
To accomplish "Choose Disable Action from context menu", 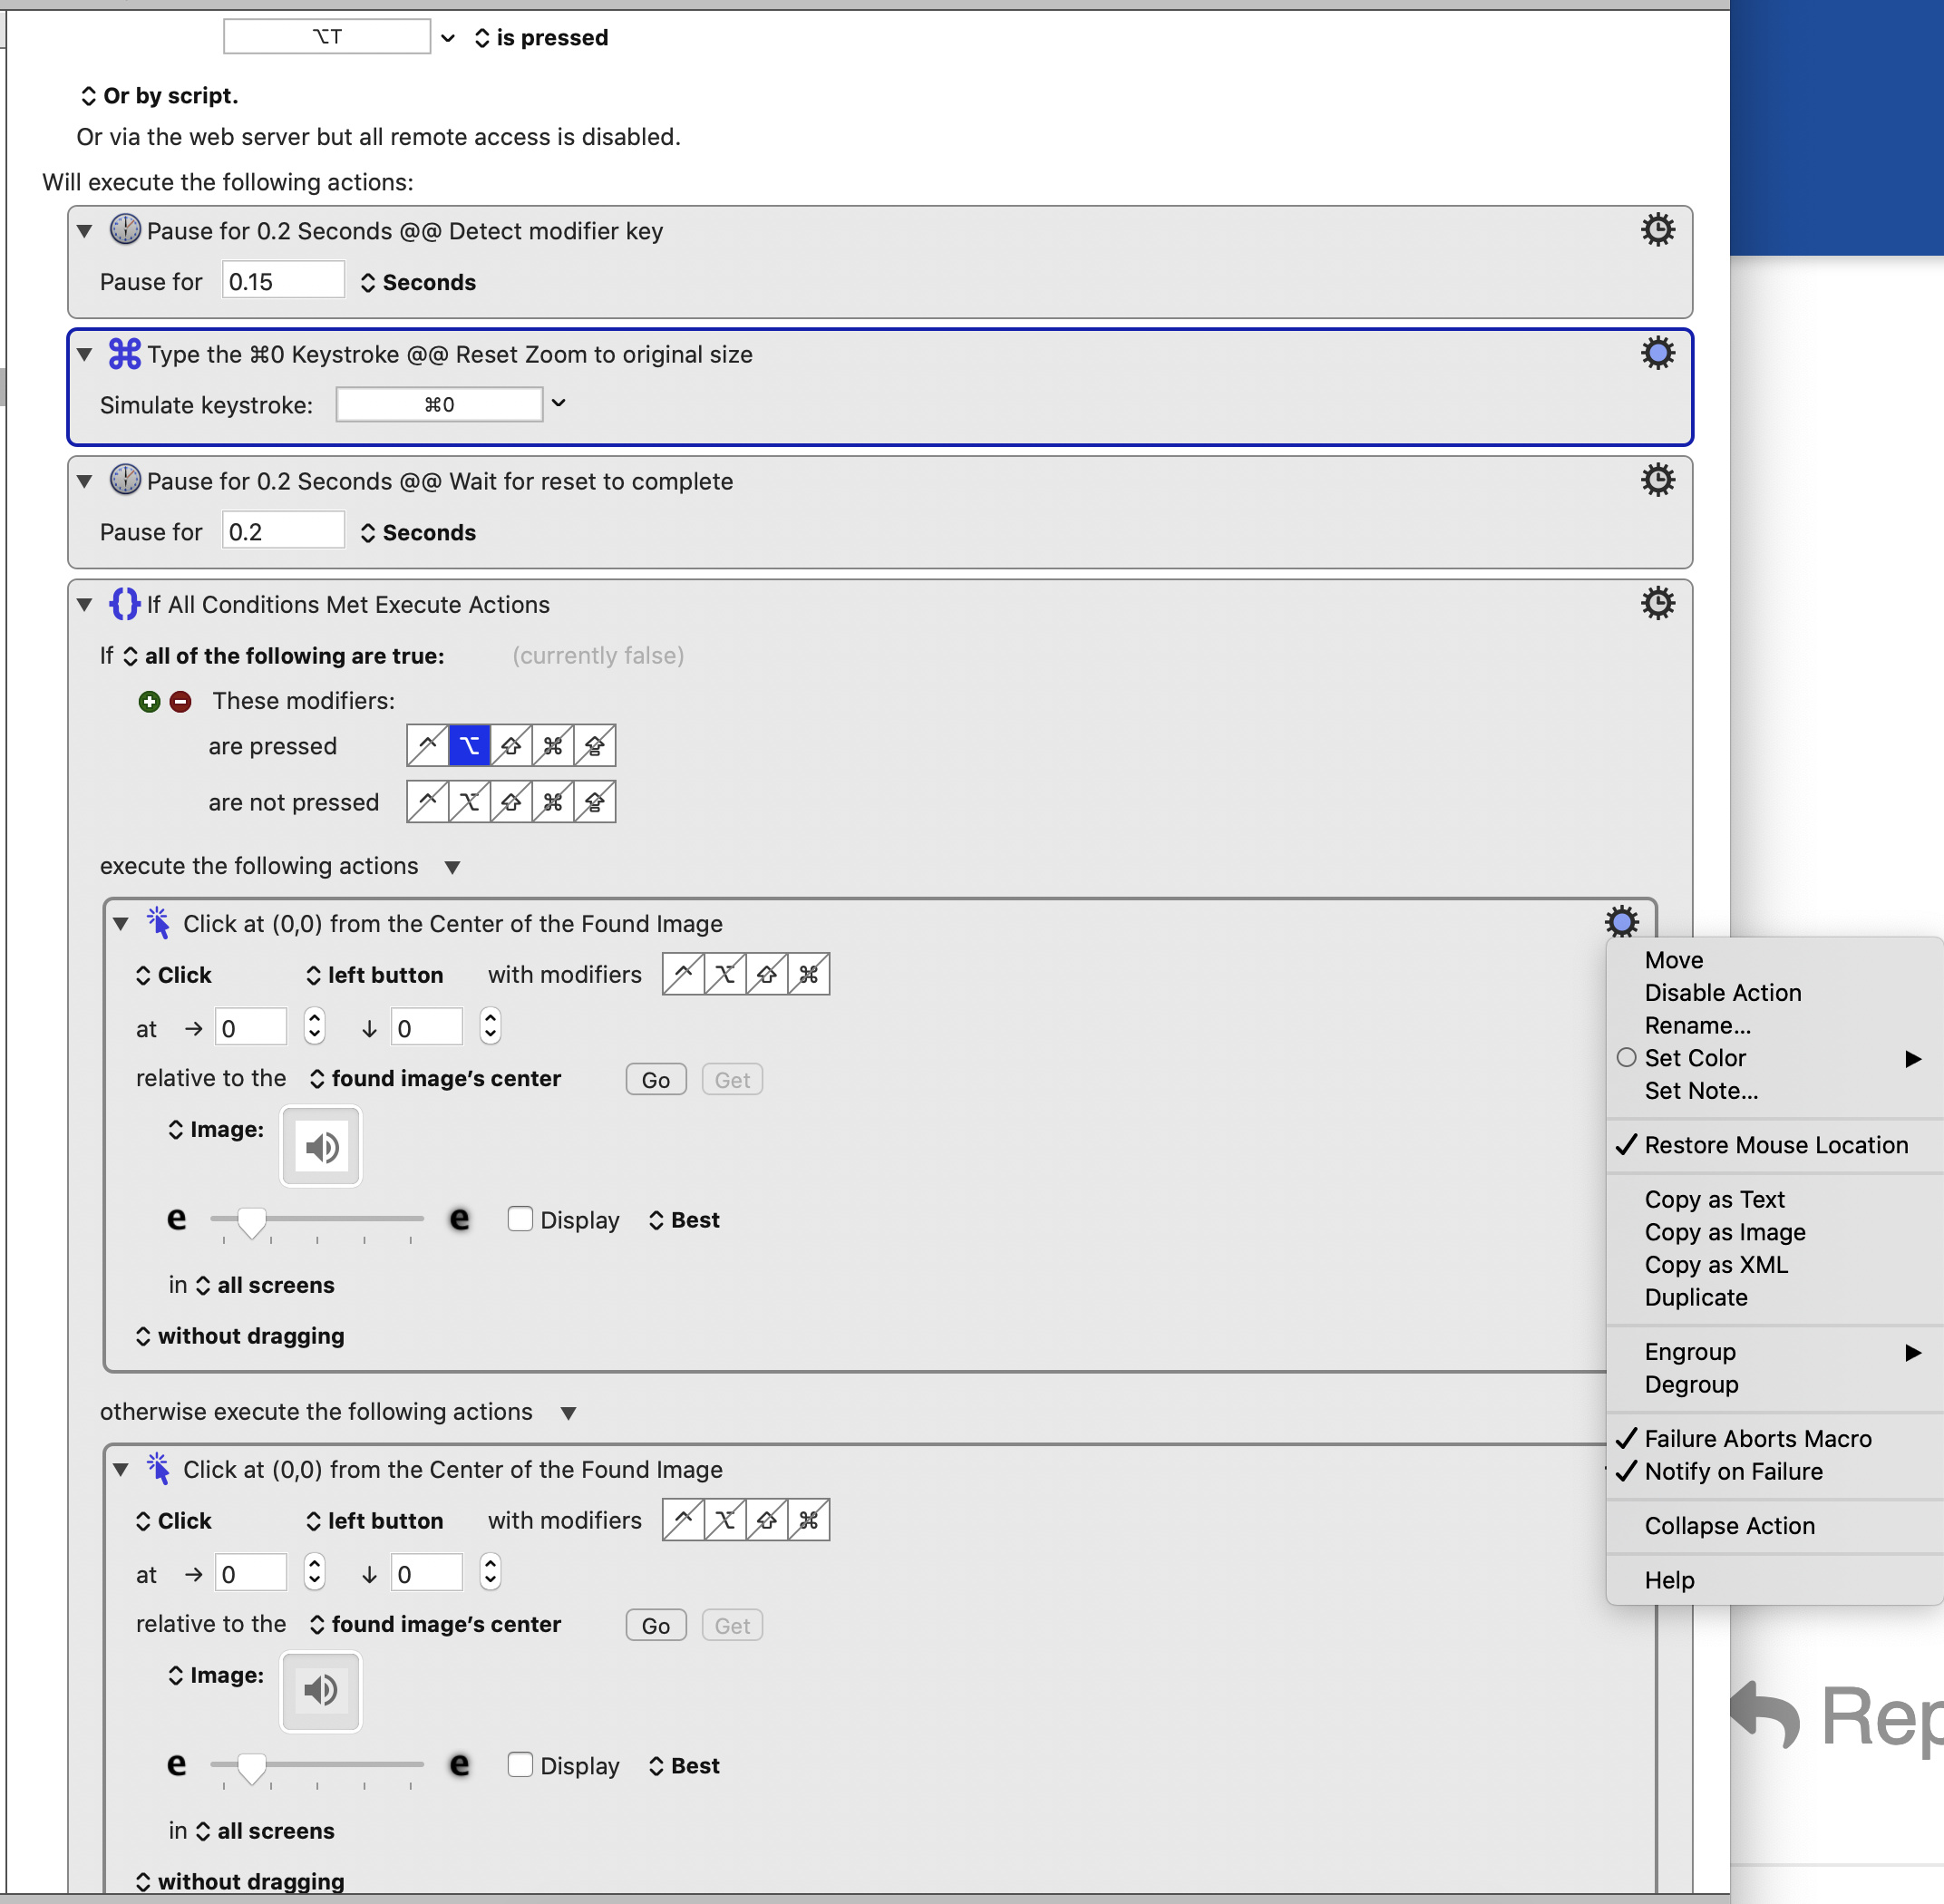I will (1722, 993).
